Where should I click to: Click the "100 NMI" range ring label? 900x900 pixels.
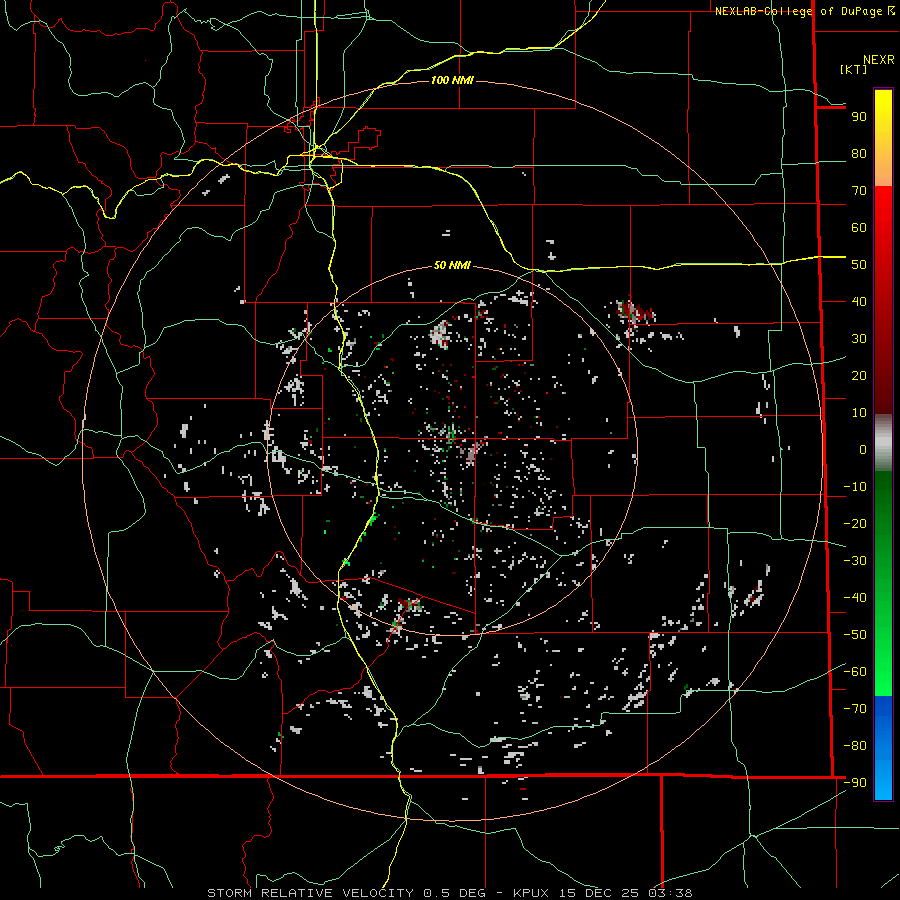point(452,80)
